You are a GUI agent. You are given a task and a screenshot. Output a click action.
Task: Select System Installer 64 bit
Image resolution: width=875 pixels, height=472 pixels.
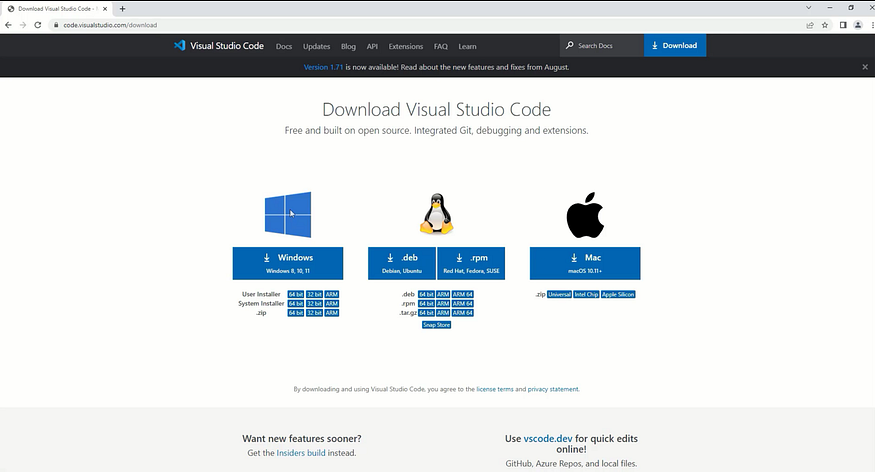(x=296, y=304)
